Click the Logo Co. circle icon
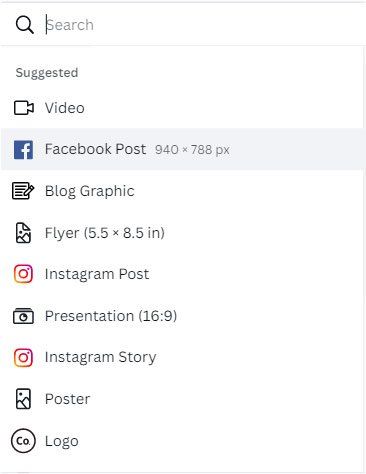This screenshot has width=366, height=474. click(23, 441)
